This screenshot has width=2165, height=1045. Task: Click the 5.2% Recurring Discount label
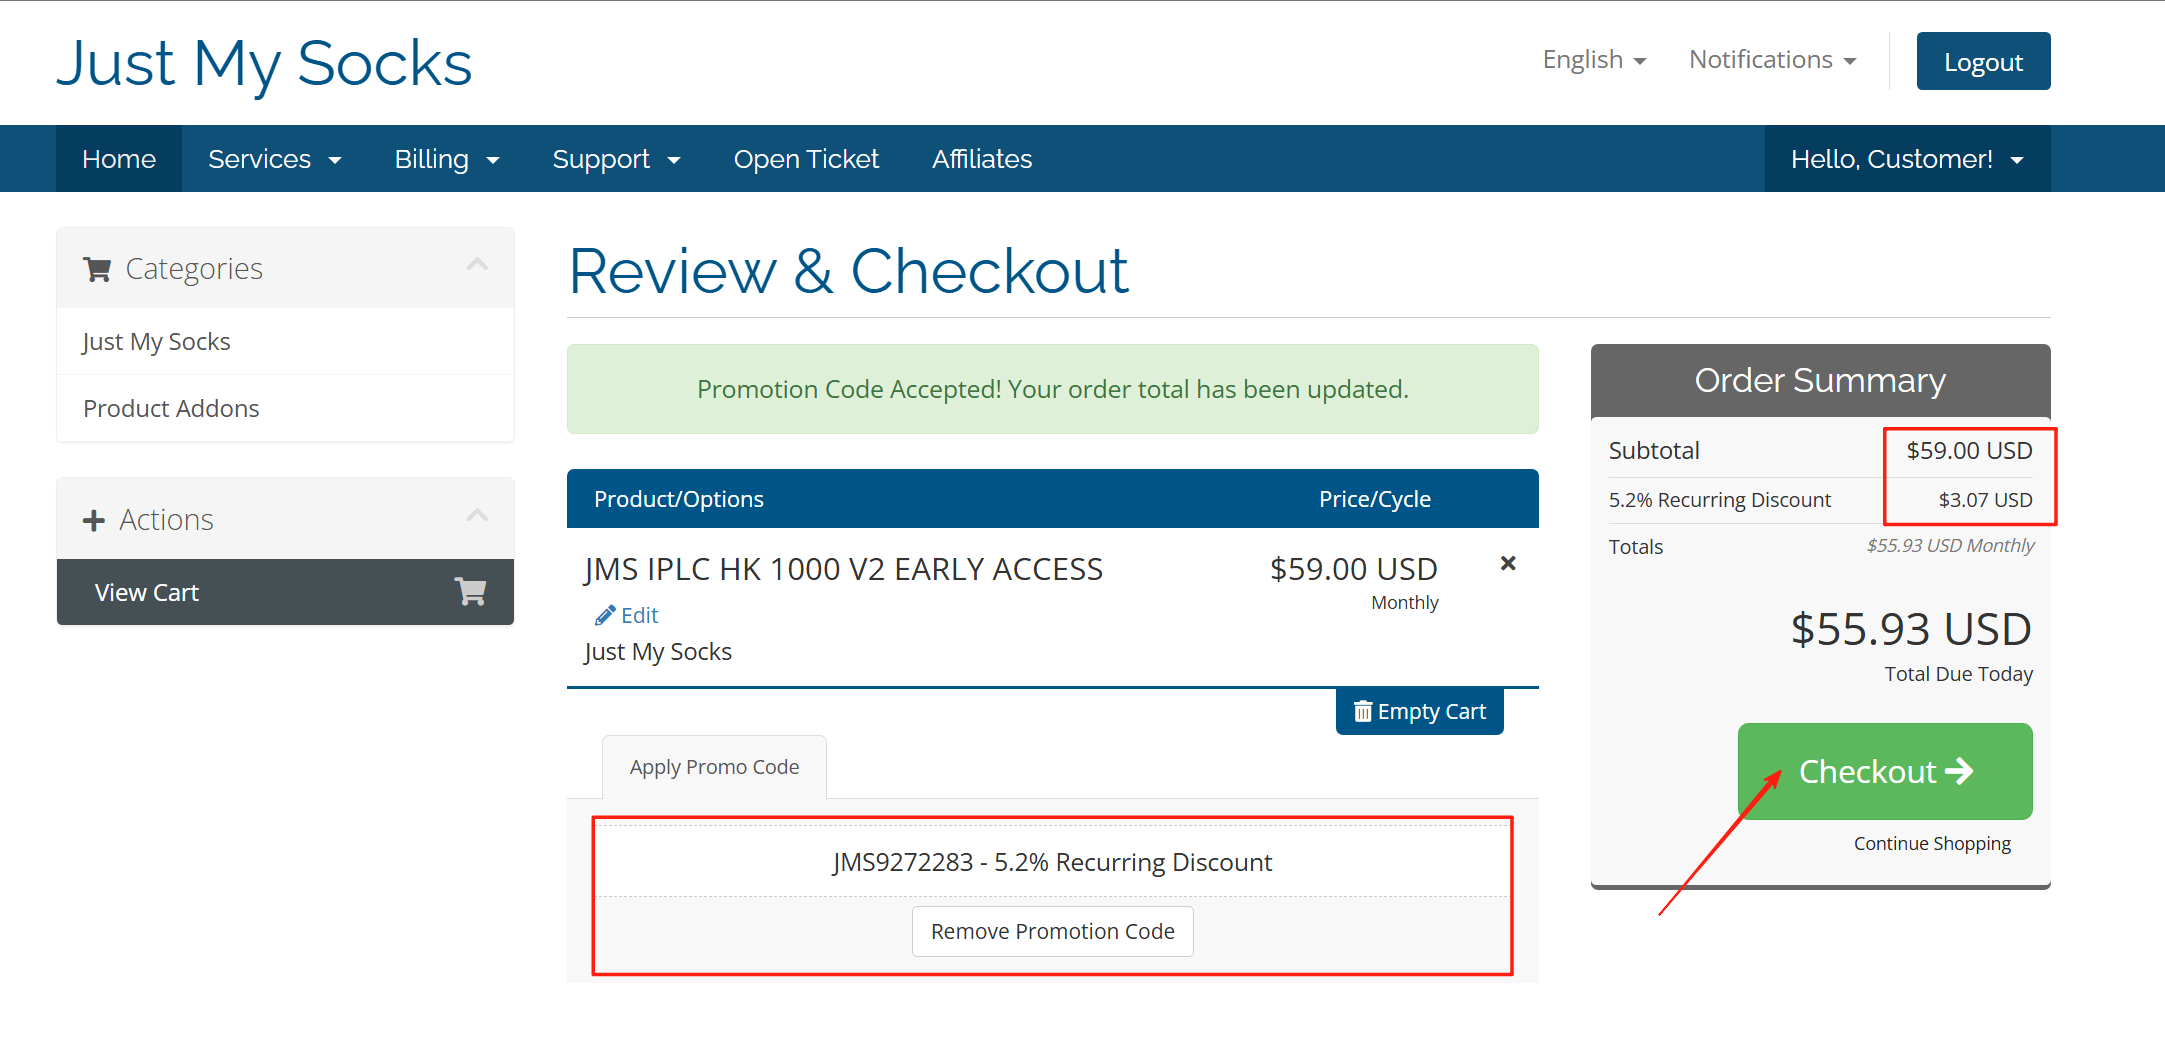[x=1720, y=500]
